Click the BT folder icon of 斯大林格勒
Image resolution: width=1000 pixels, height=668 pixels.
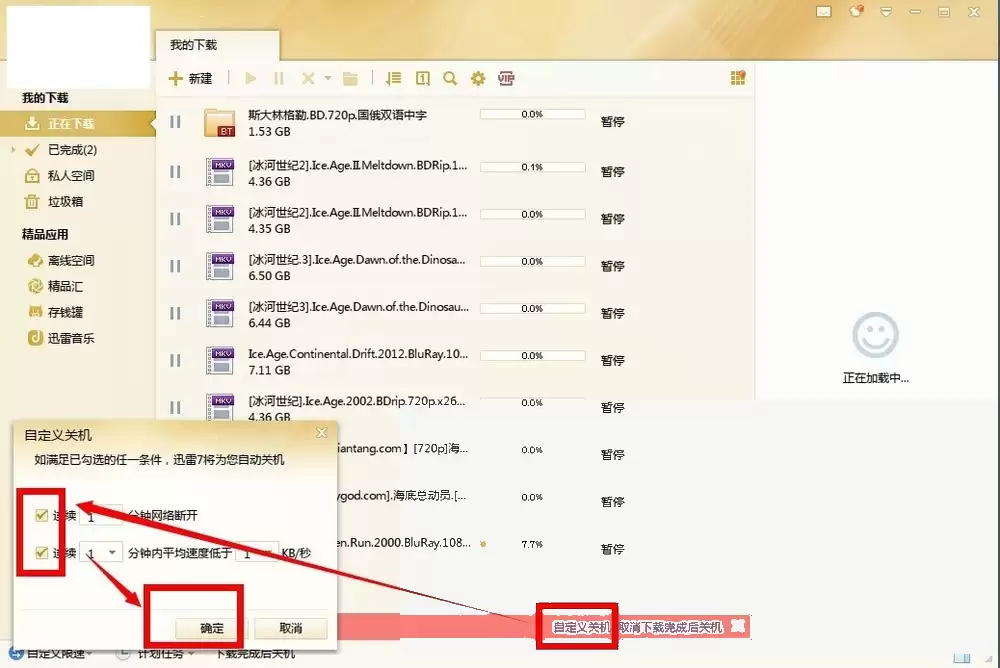220,122
